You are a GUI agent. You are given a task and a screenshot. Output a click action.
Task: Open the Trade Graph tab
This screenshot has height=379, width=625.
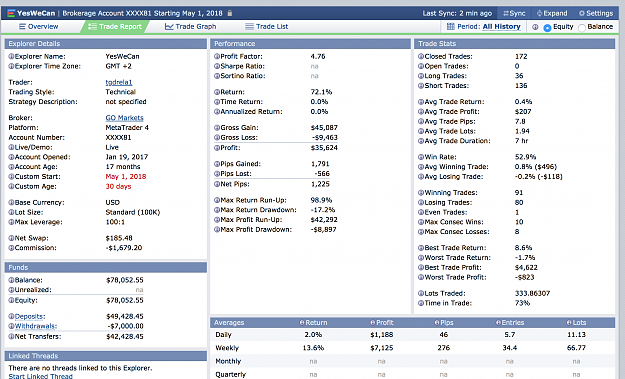click(191, 27)
